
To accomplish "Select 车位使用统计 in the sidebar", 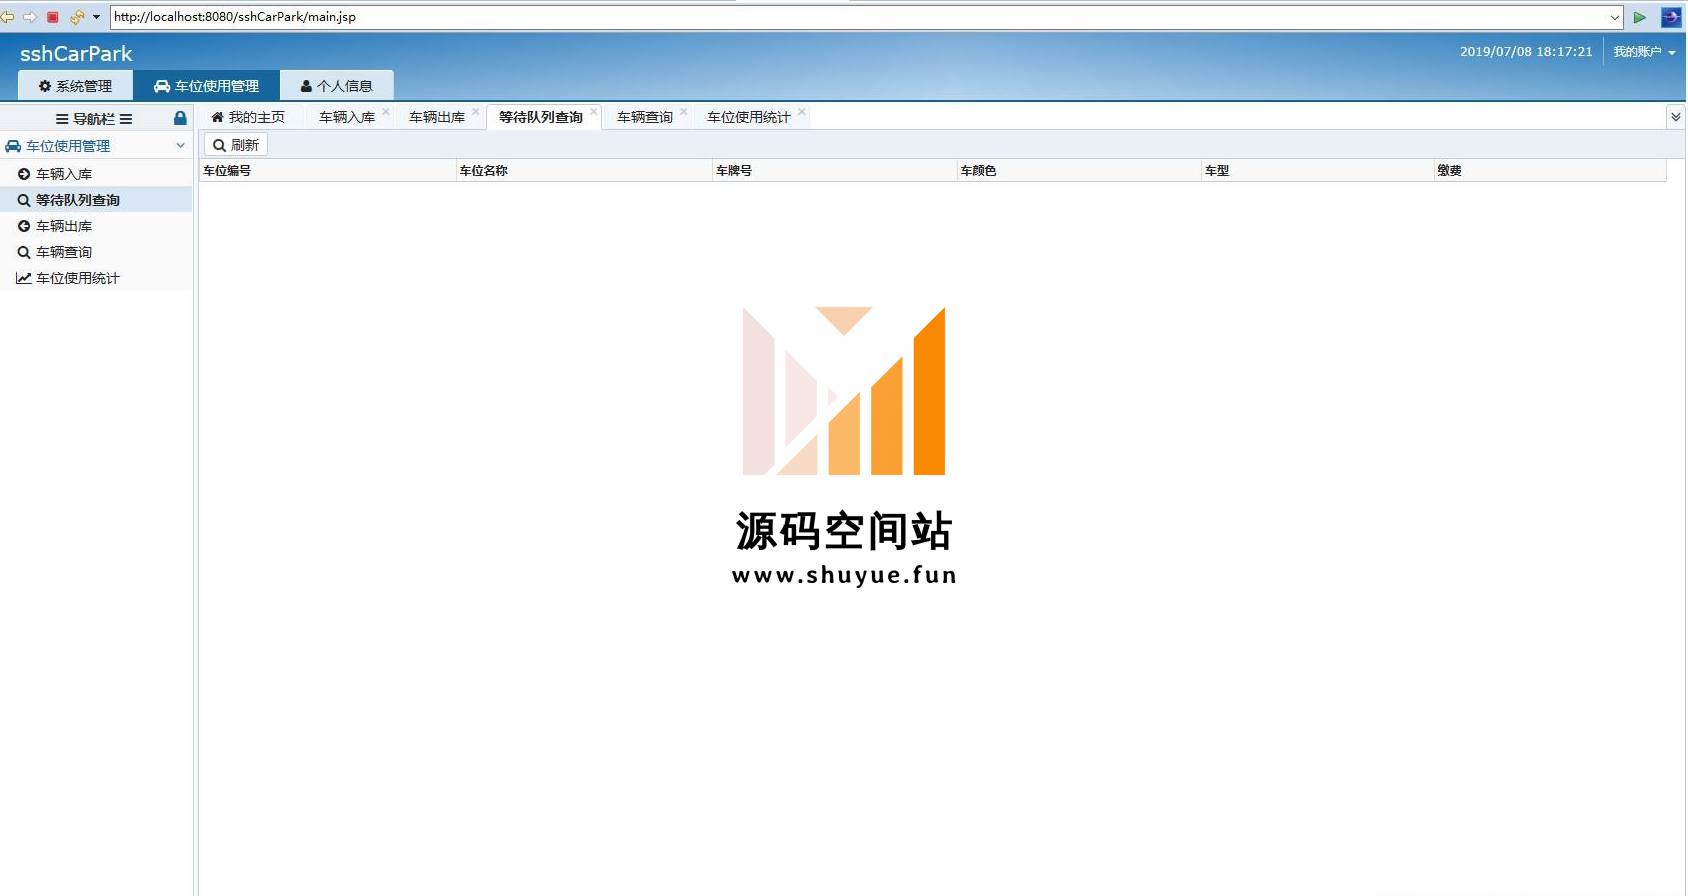I will [x=96, y=278].
